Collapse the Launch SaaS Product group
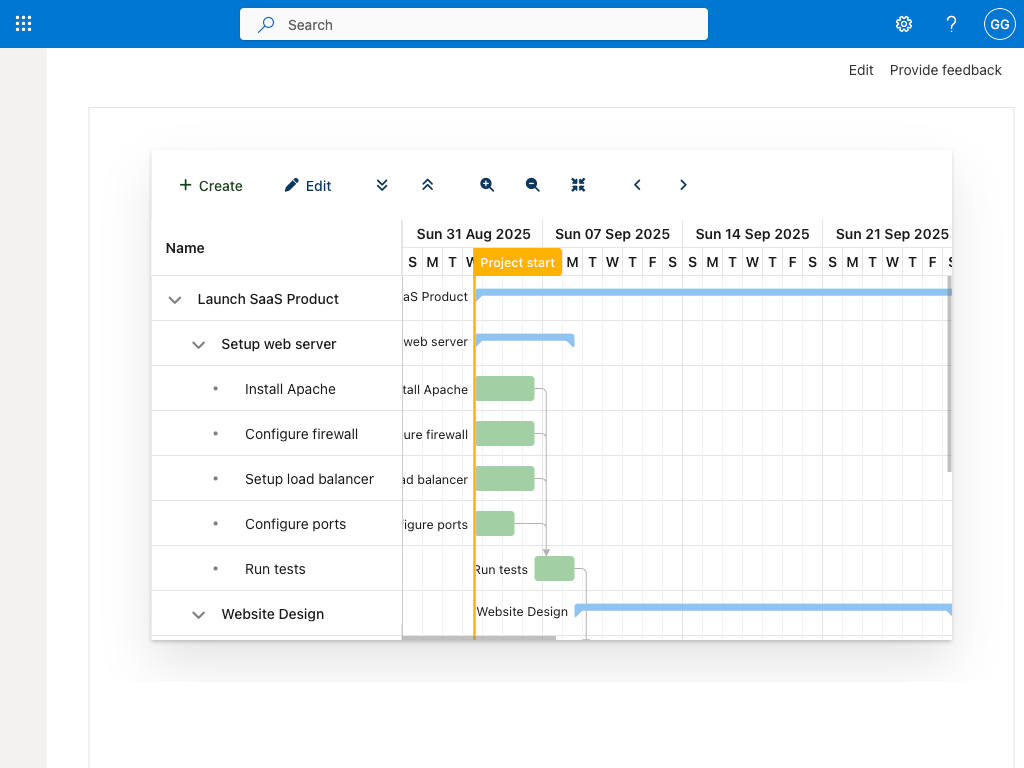This screenshot has width=1024, height=768. click(174, 298)
